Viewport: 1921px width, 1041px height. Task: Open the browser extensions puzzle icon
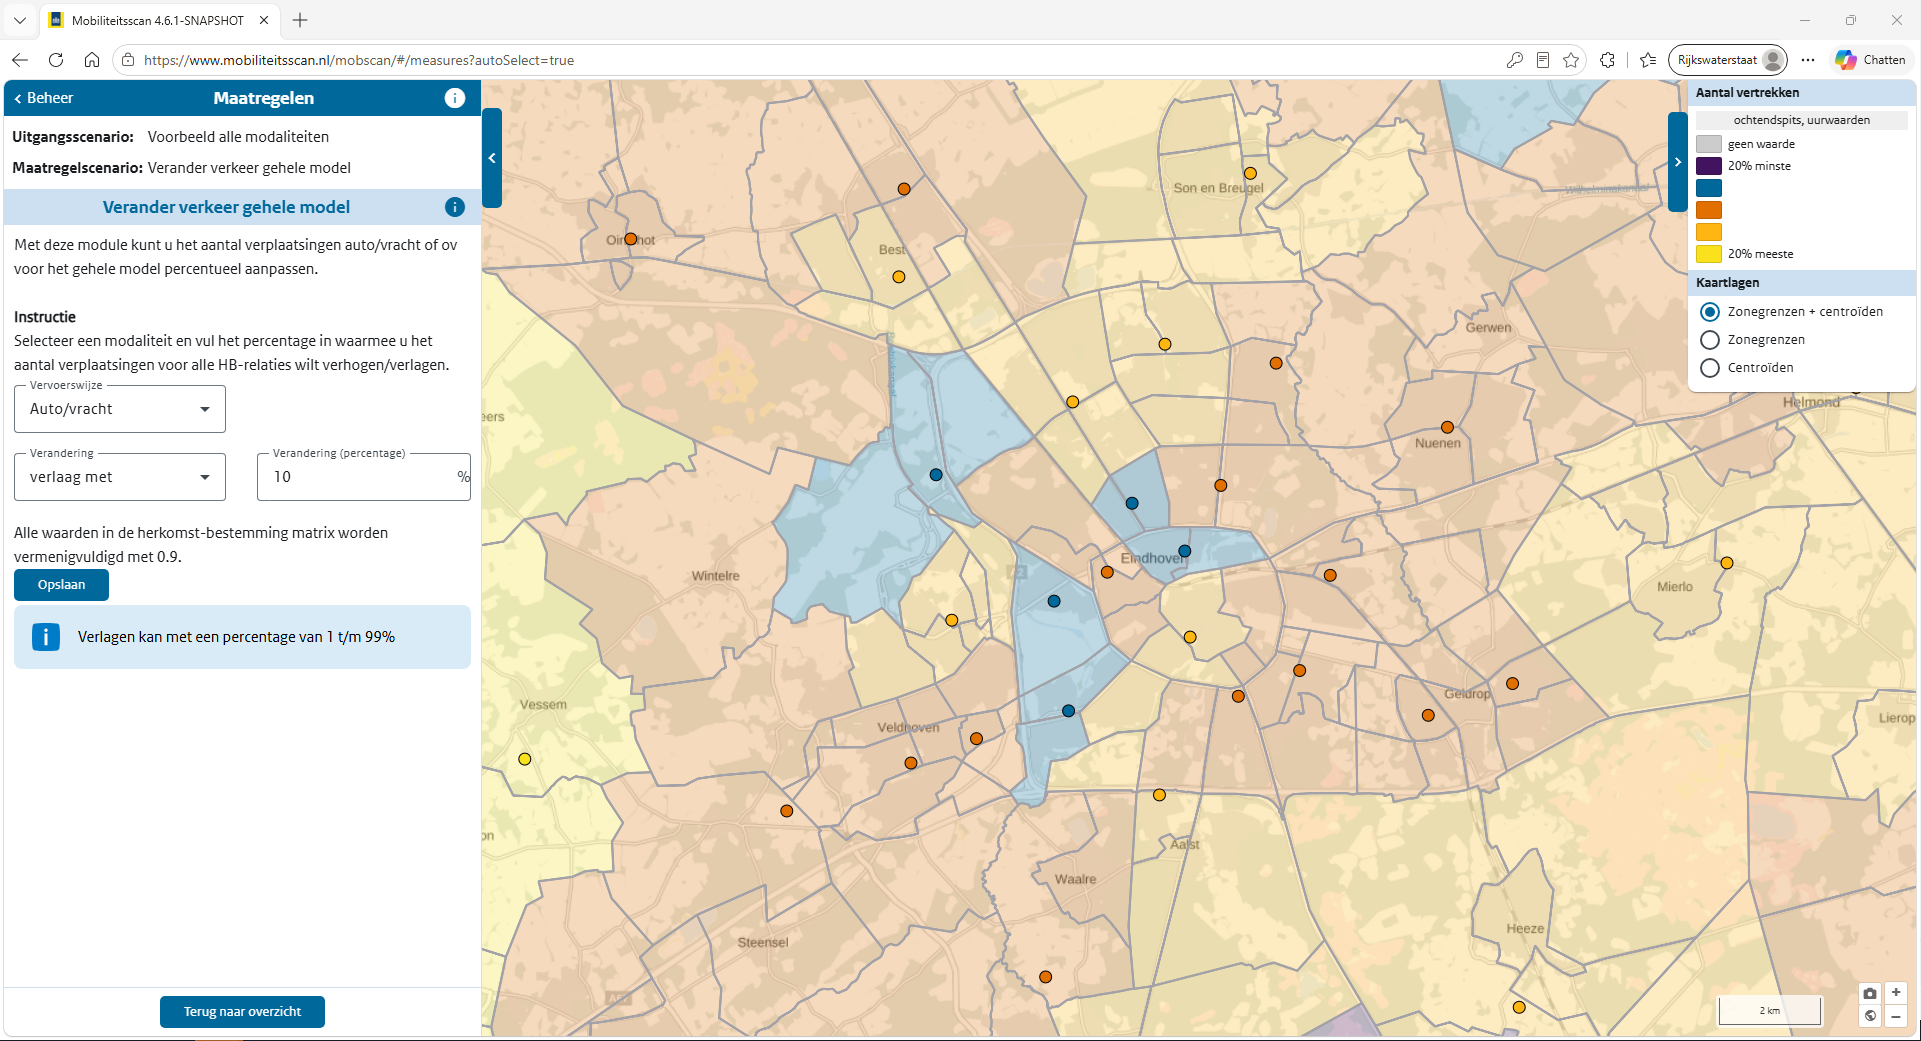[x=1607, y=60]
